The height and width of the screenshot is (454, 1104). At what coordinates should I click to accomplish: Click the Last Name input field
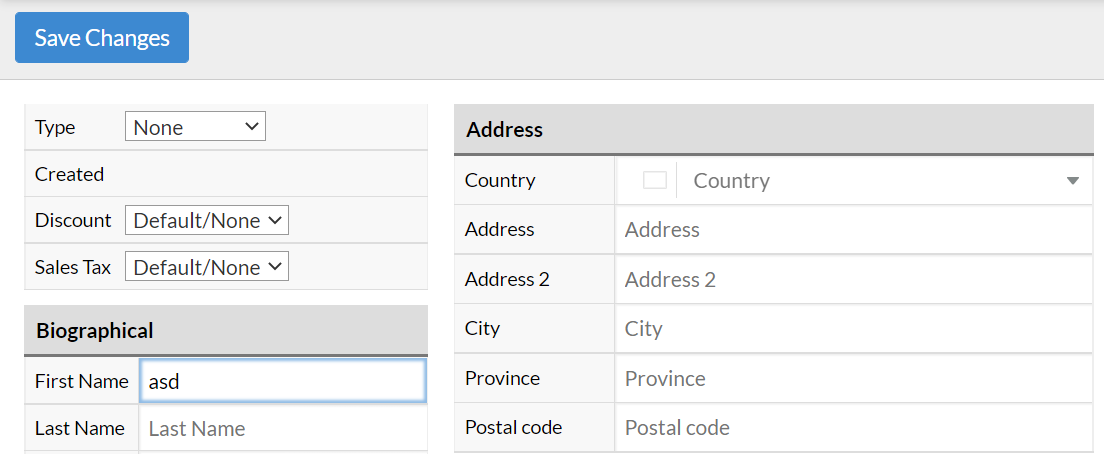pos(283,429)
